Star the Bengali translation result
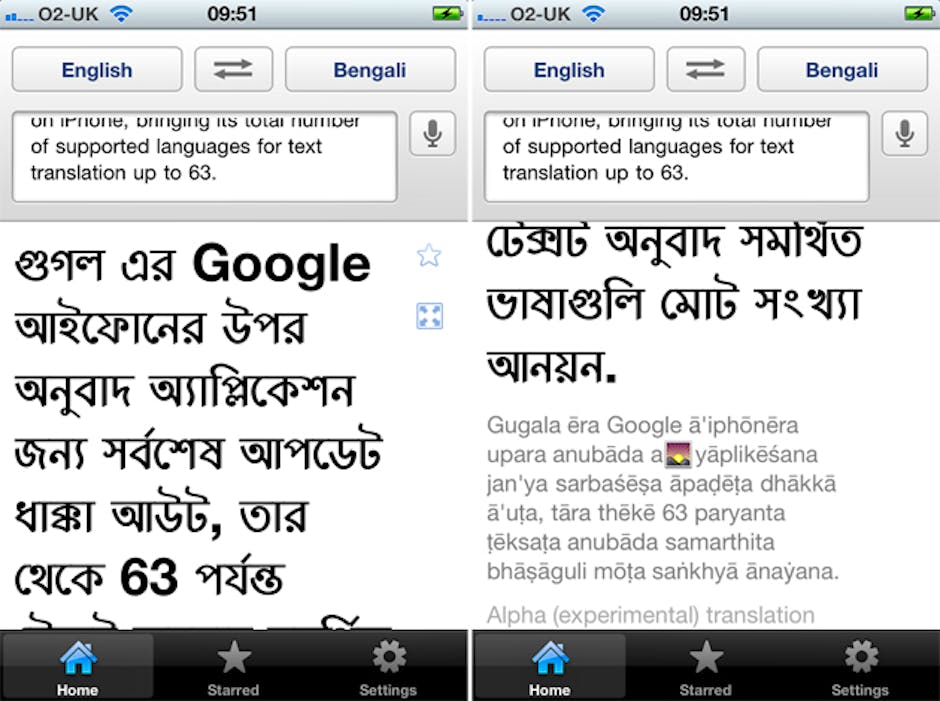 429,255
